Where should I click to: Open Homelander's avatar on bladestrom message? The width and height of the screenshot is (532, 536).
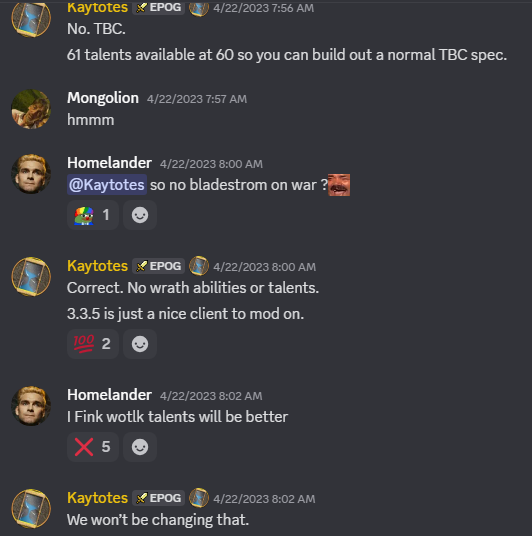coord(31,174)
